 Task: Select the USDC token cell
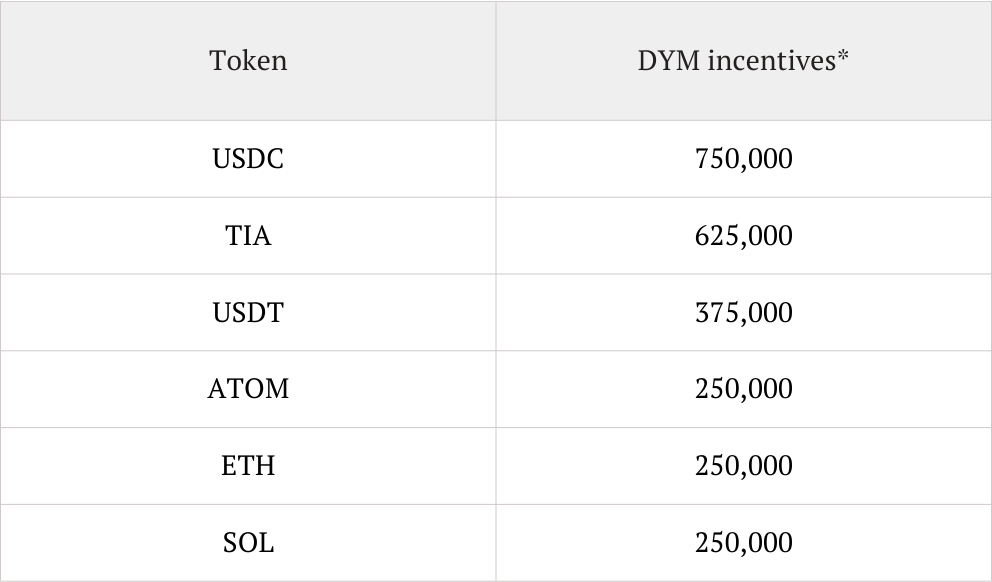(248, 159)
